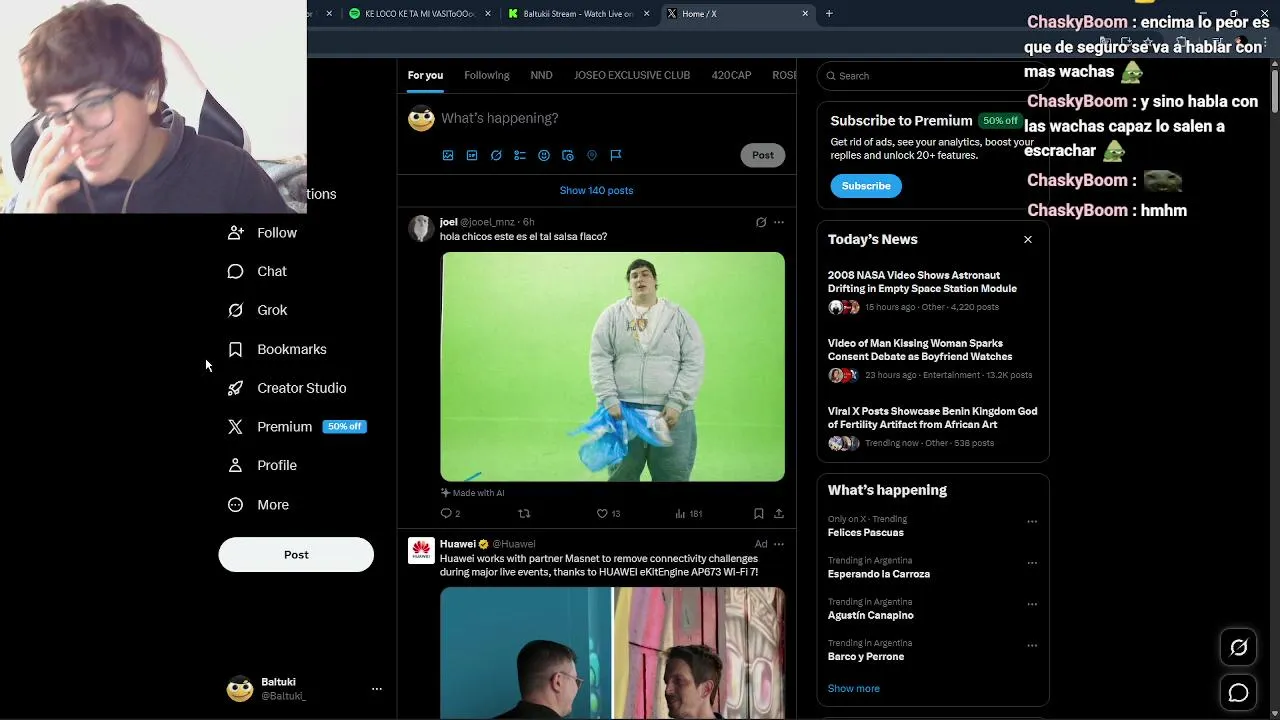Show more trends link
The height and width of the screenshot is (720, 1280).
[853, 689]
